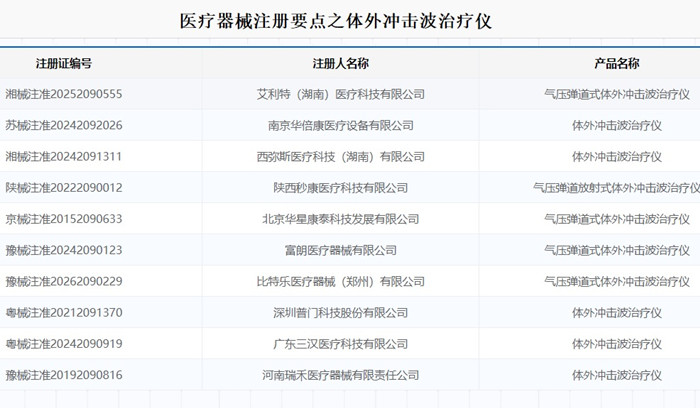700x408 pixels.
Task: Select registration number 豫械注准20242090123
Action: click(x=64, y=250)
